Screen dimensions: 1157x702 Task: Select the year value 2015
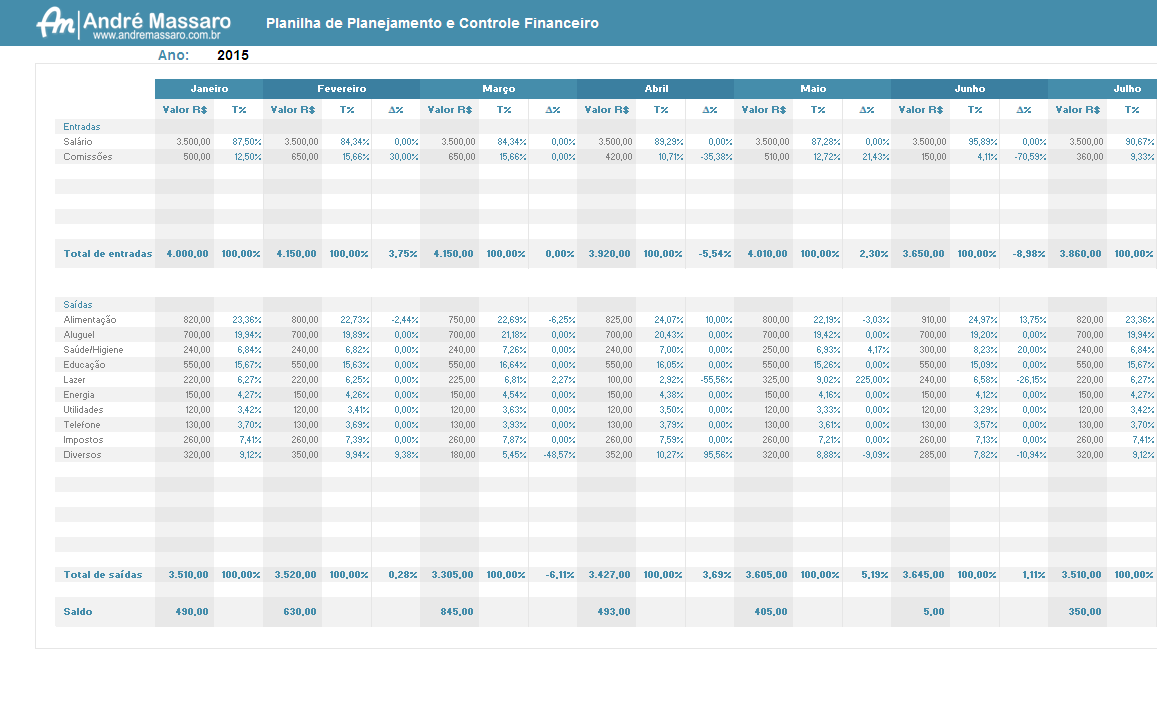(232, 55)
